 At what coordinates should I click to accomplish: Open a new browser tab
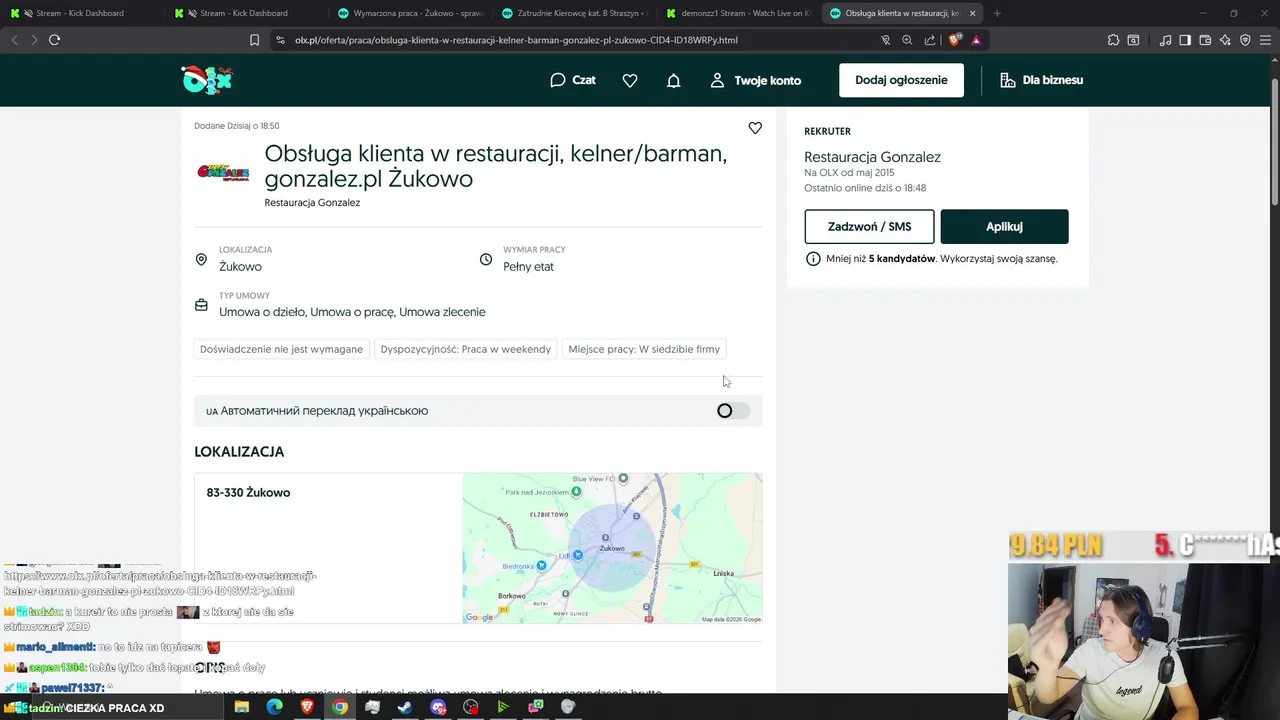click(997, 13)
